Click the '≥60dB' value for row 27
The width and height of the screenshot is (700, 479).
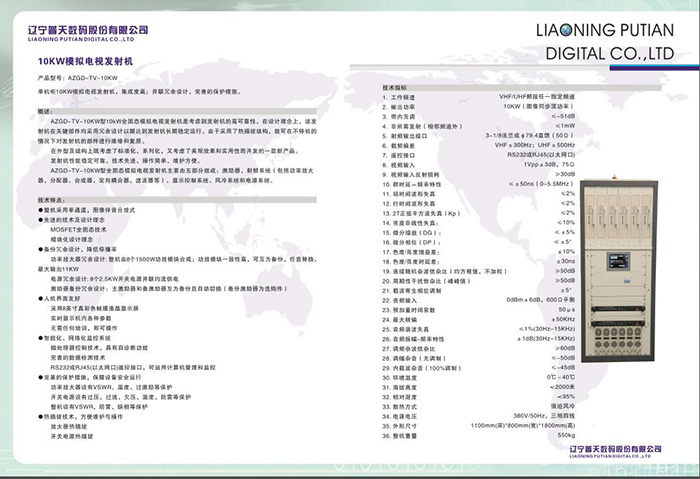pyautogui.click(x=565, y=348)
